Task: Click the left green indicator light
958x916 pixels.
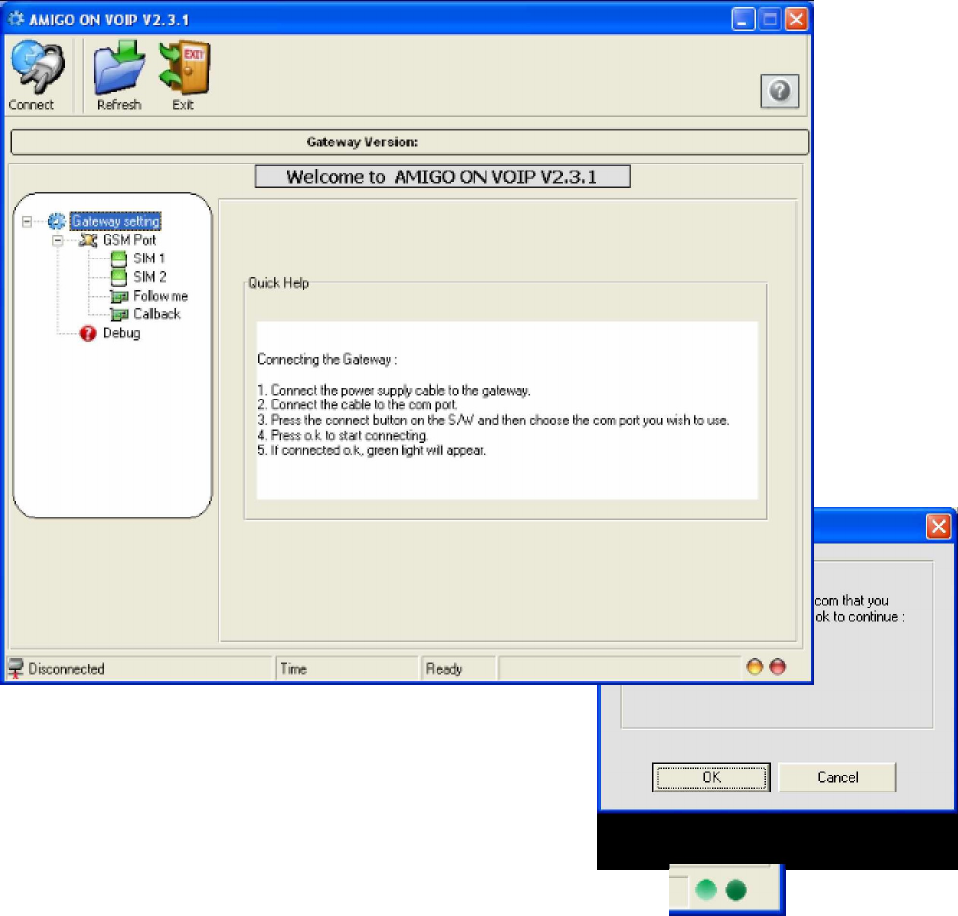Action: point(706,890)
